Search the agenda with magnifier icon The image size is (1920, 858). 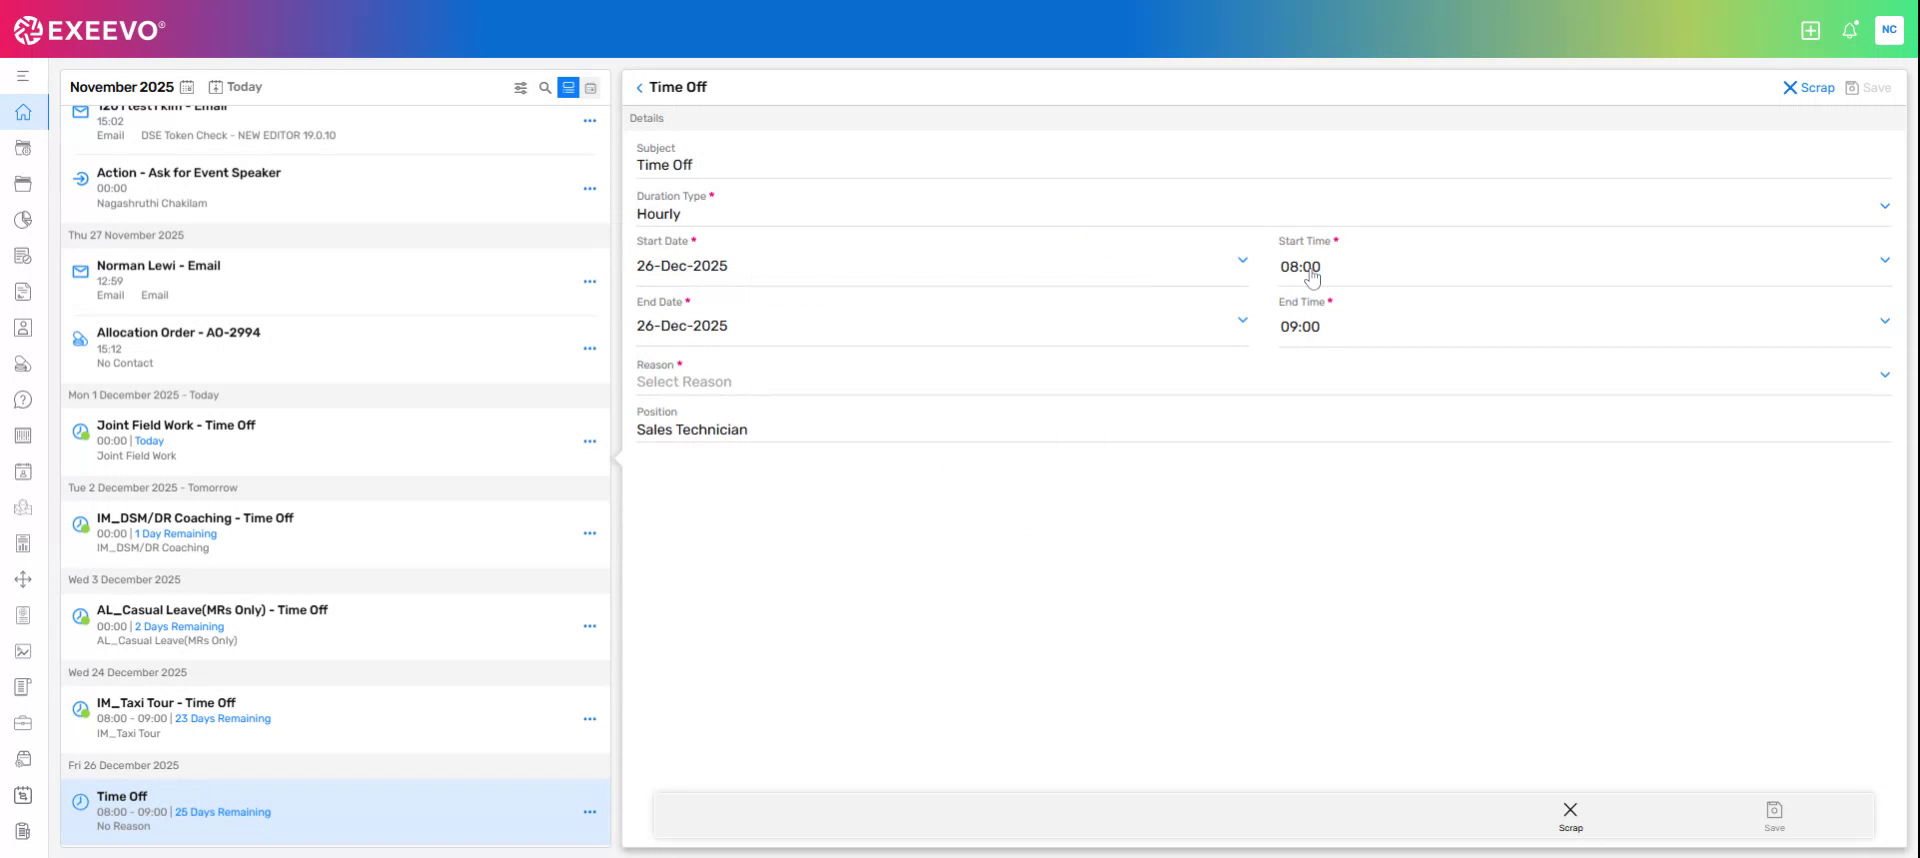(x=545, y=88)
